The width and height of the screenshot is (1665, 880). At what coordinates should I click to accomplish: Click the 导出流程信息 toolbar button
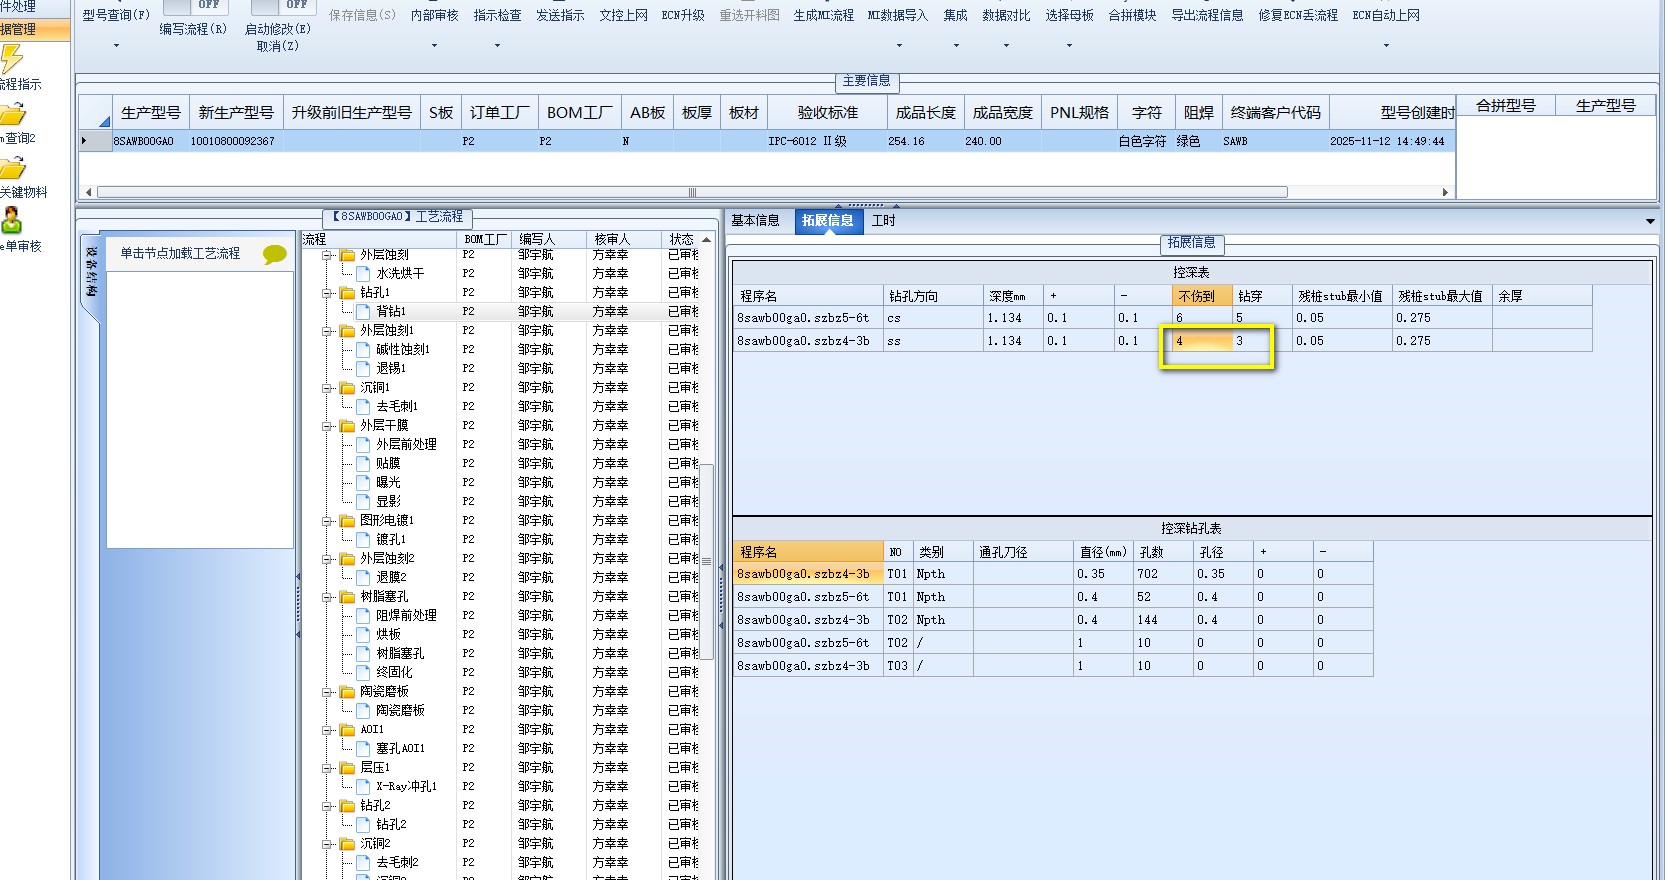tap(1207, 16)
